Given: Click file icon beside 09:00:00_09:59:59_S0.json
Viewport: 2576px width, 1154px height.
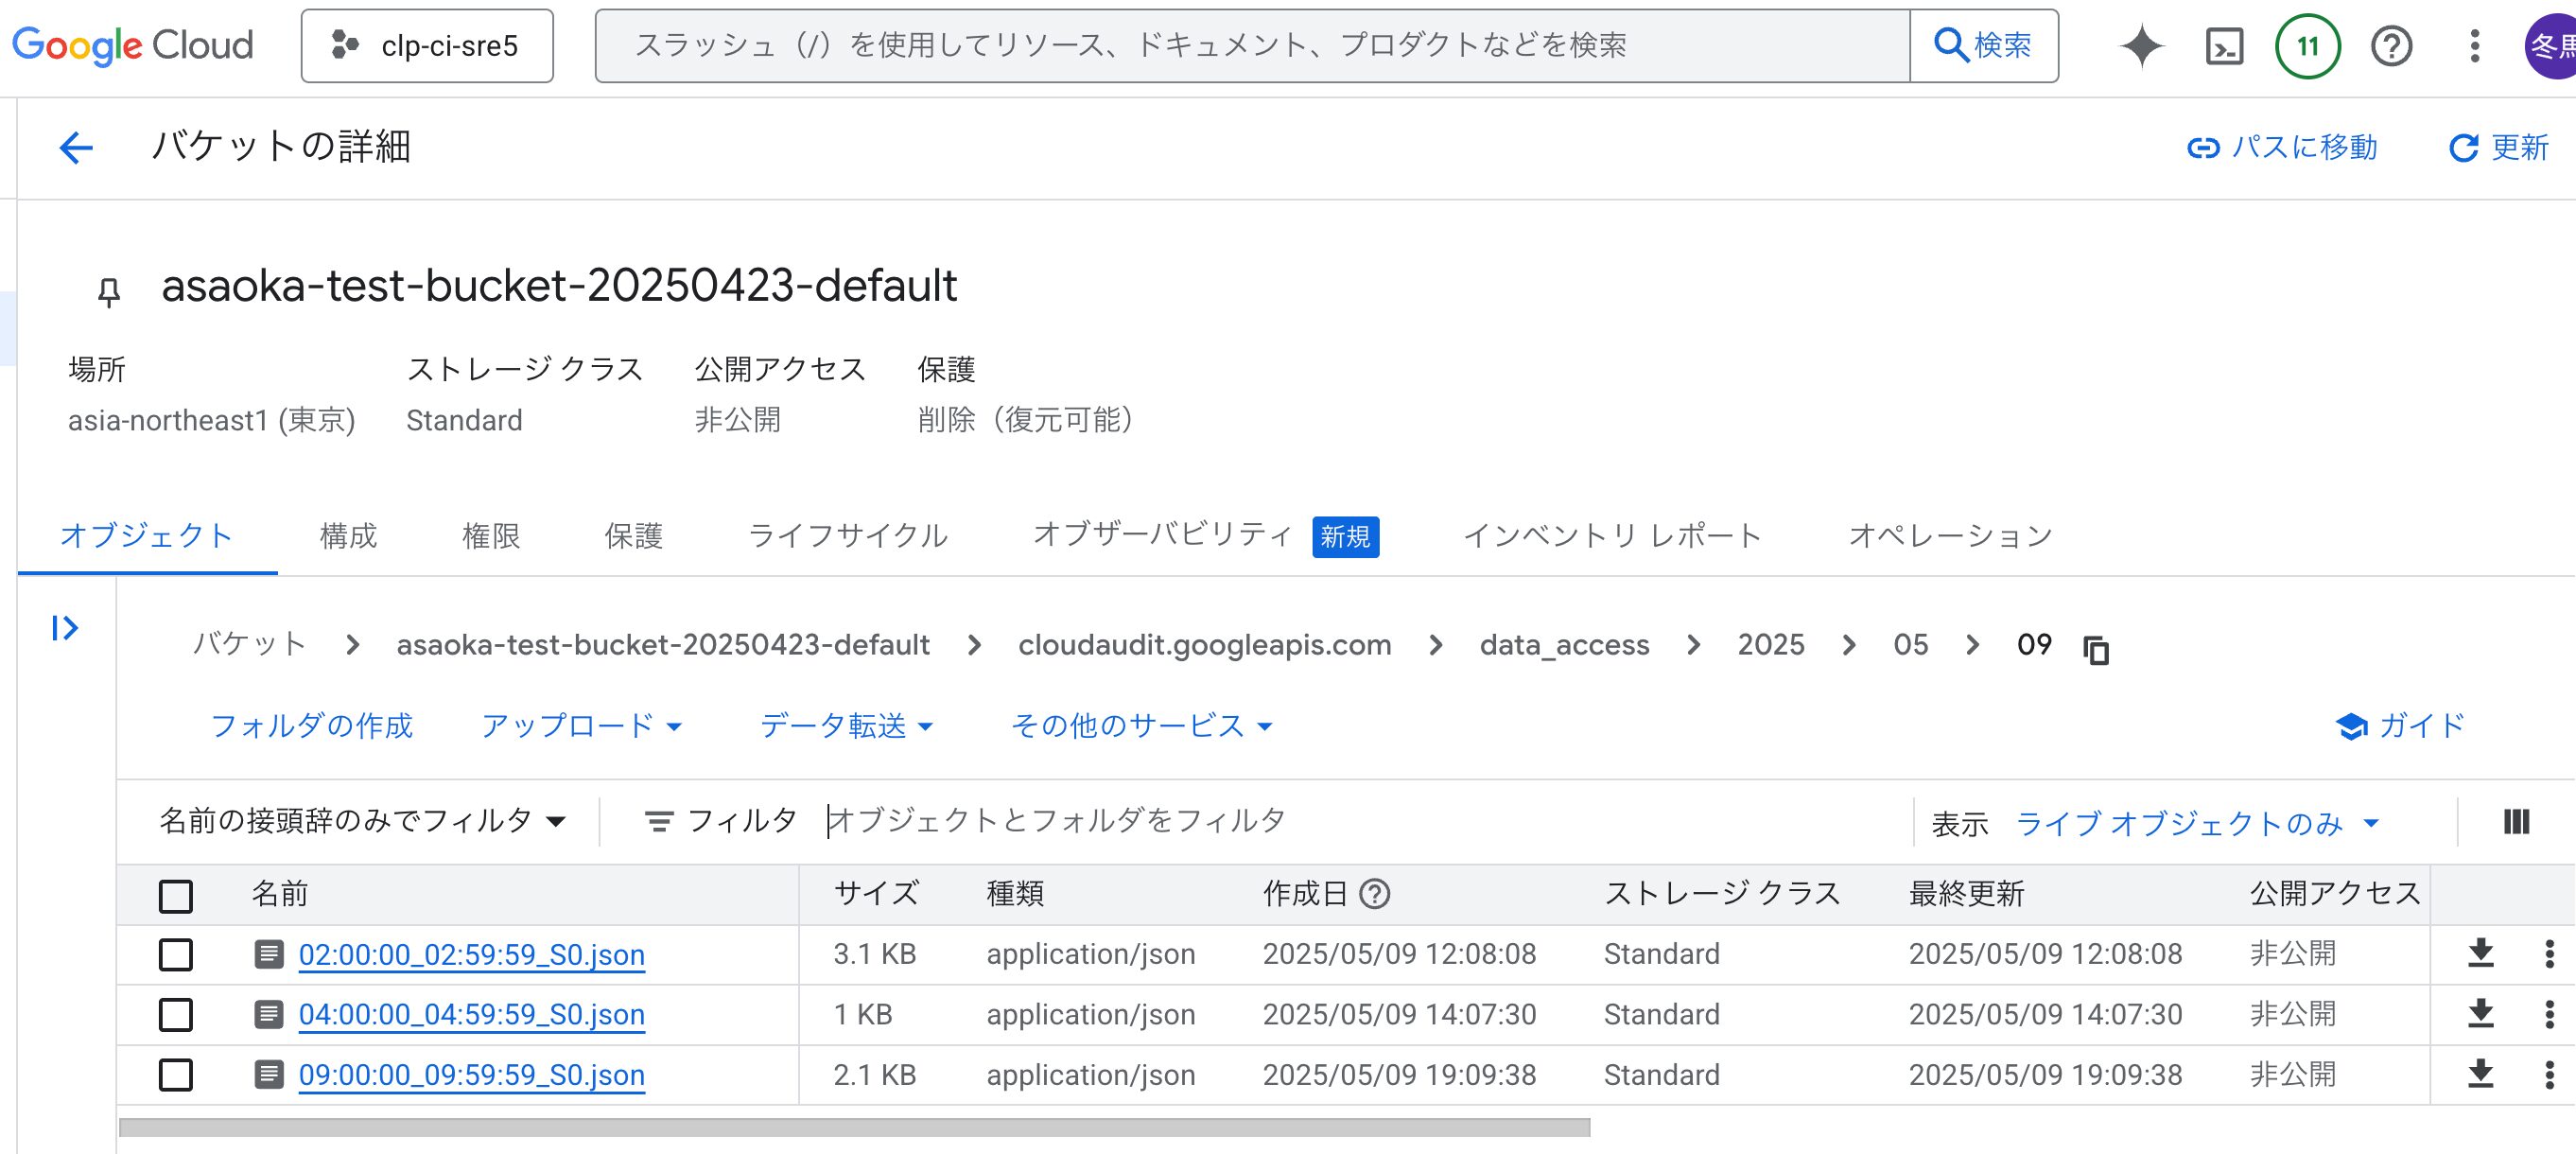Looking at the screenshot, I should [x=268, y=1074].
